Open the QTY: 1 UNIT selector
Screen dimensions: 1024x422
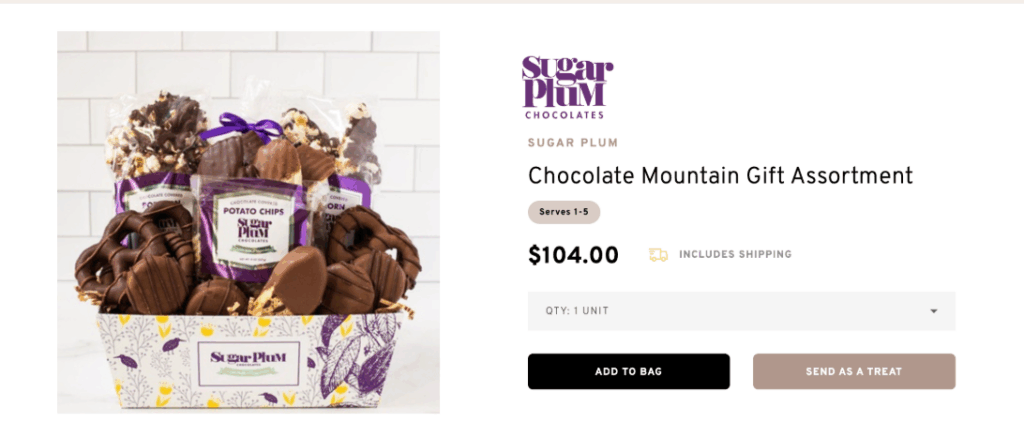point(740,311)
